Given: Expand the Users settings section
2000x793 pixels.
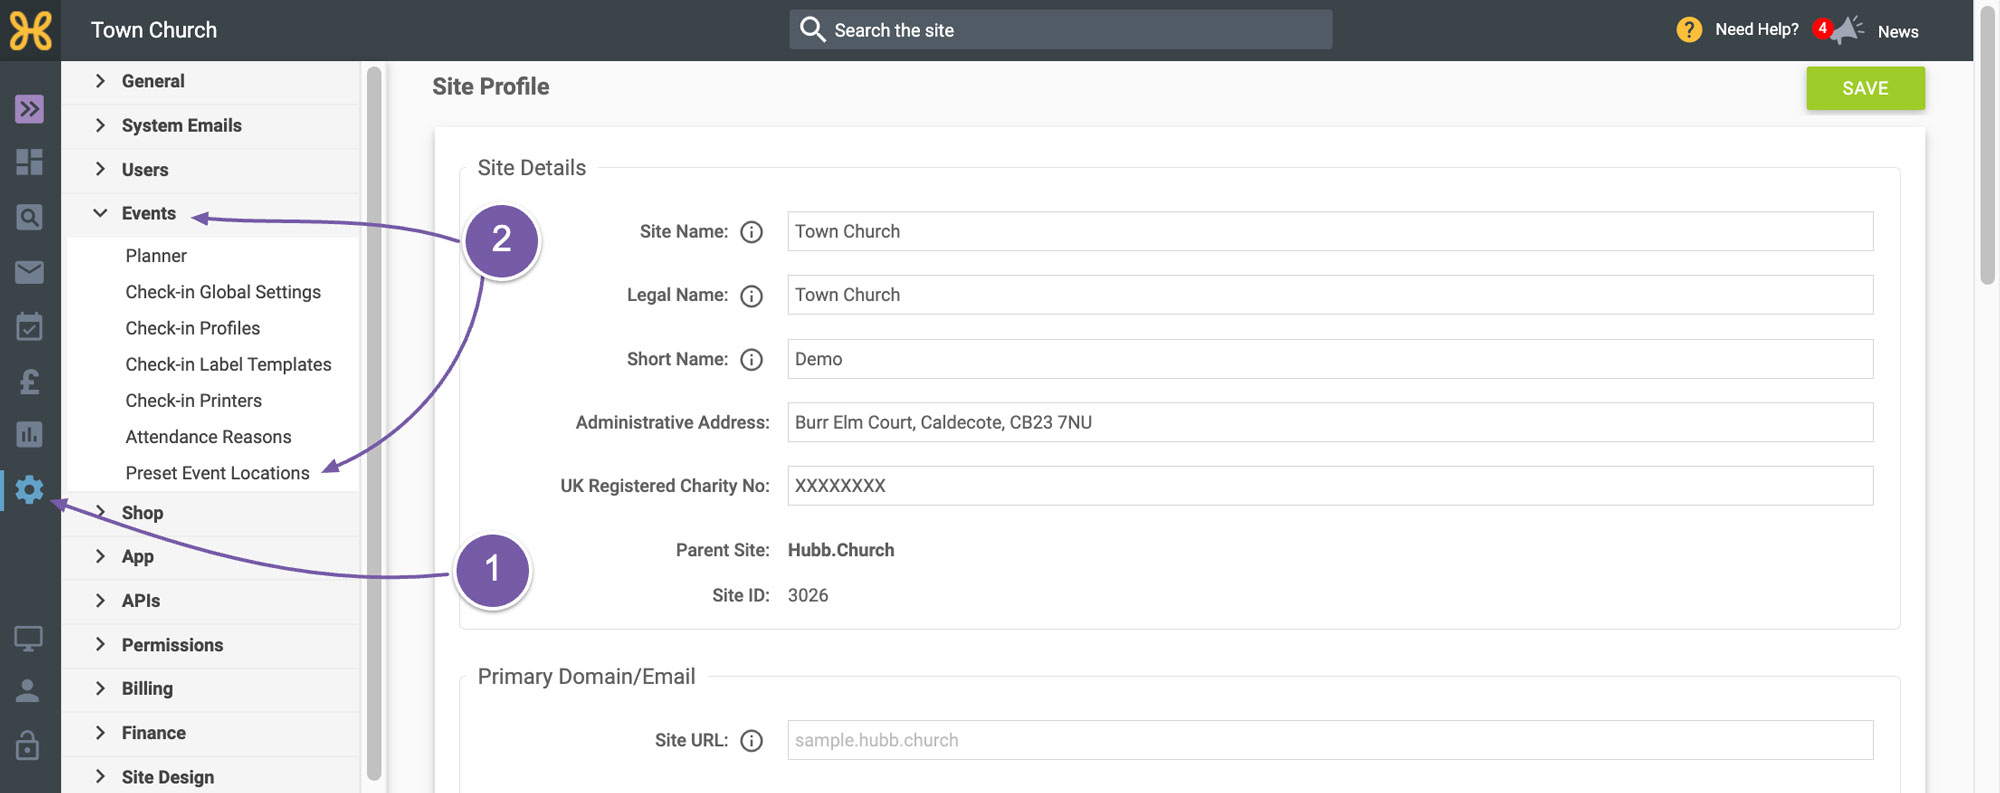Looking at the screenshot, I should point(211,169).
